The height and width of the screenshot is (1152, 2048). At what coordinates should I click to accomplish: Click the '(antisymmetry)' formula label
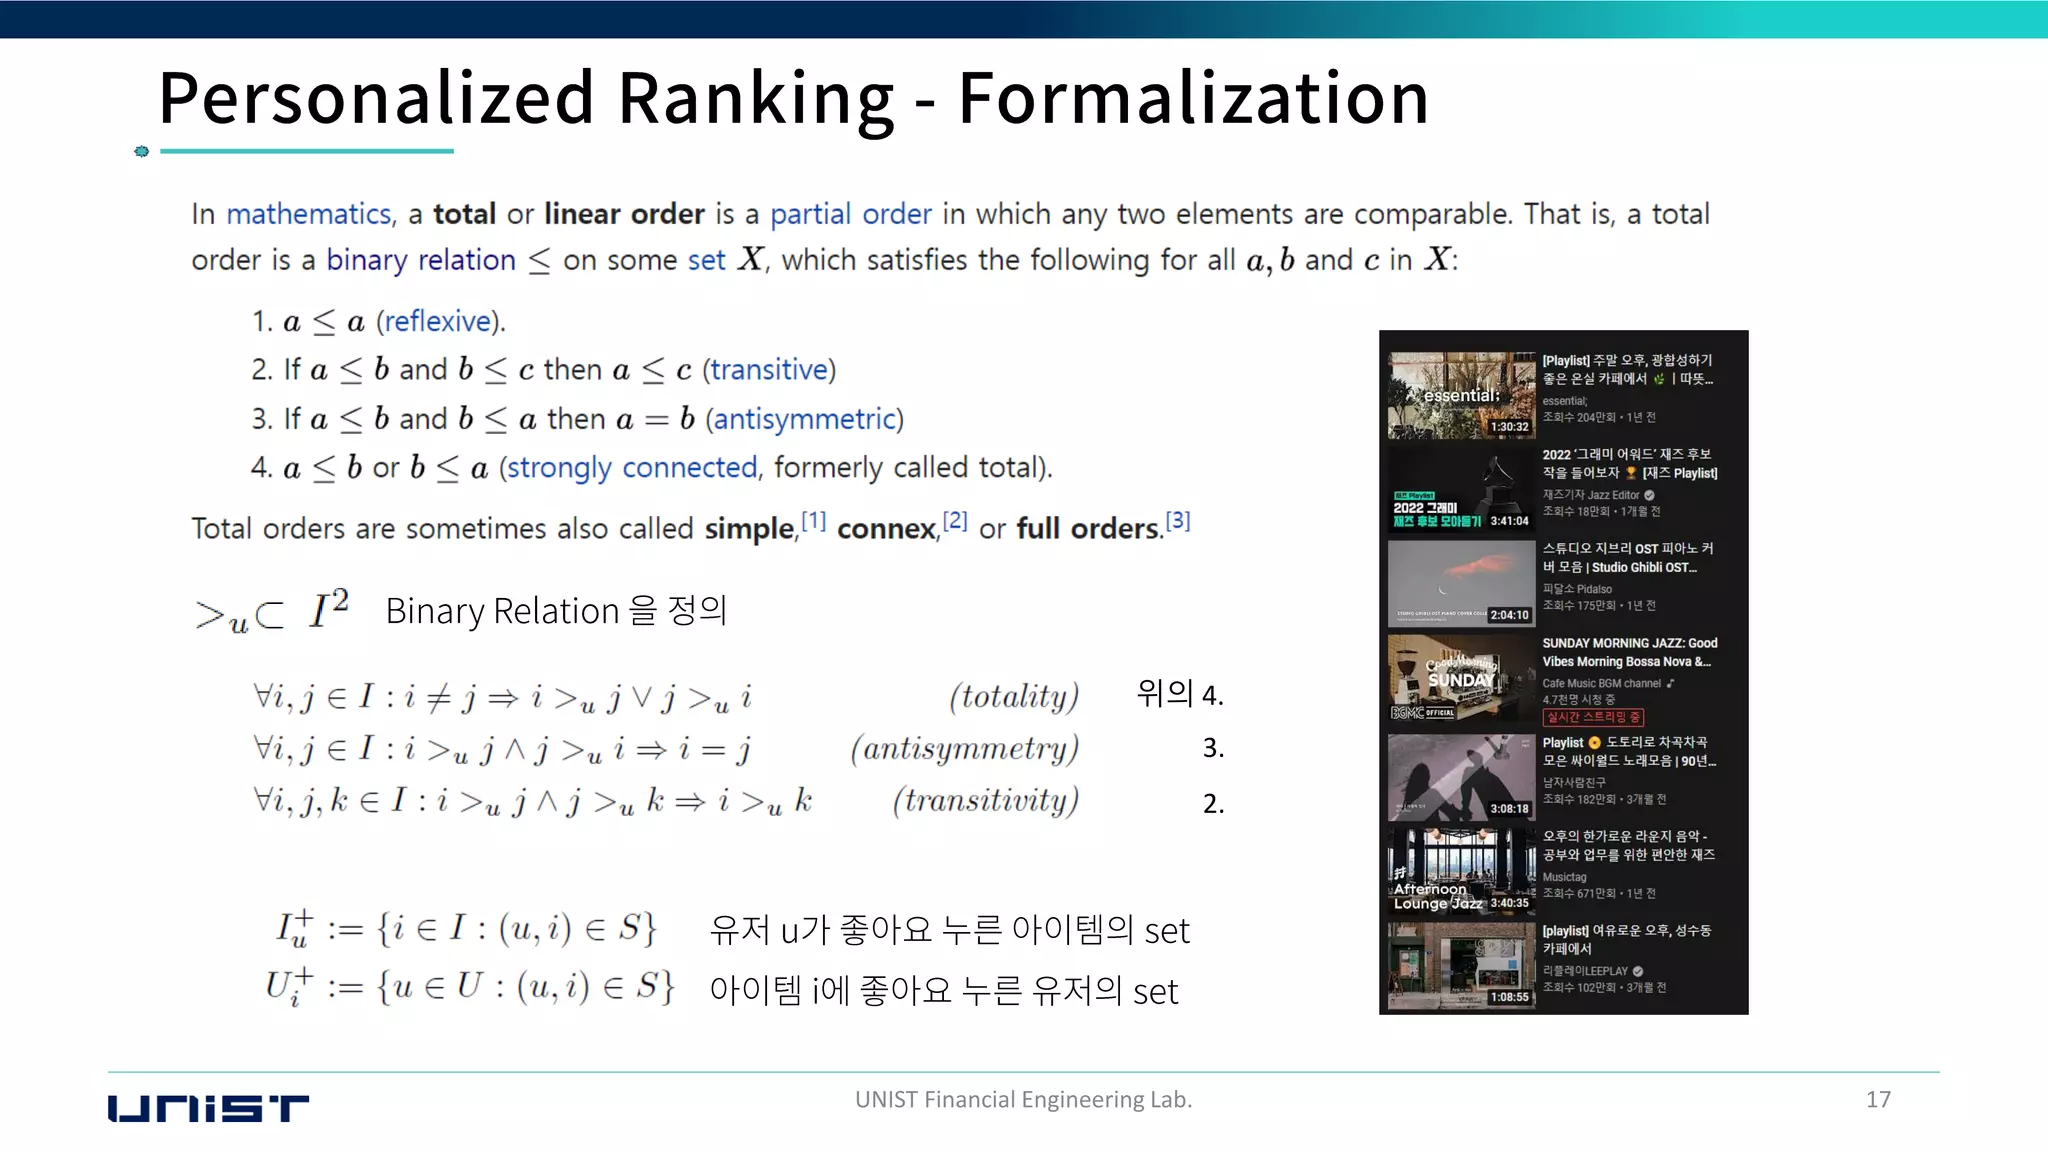click(965, 749)
